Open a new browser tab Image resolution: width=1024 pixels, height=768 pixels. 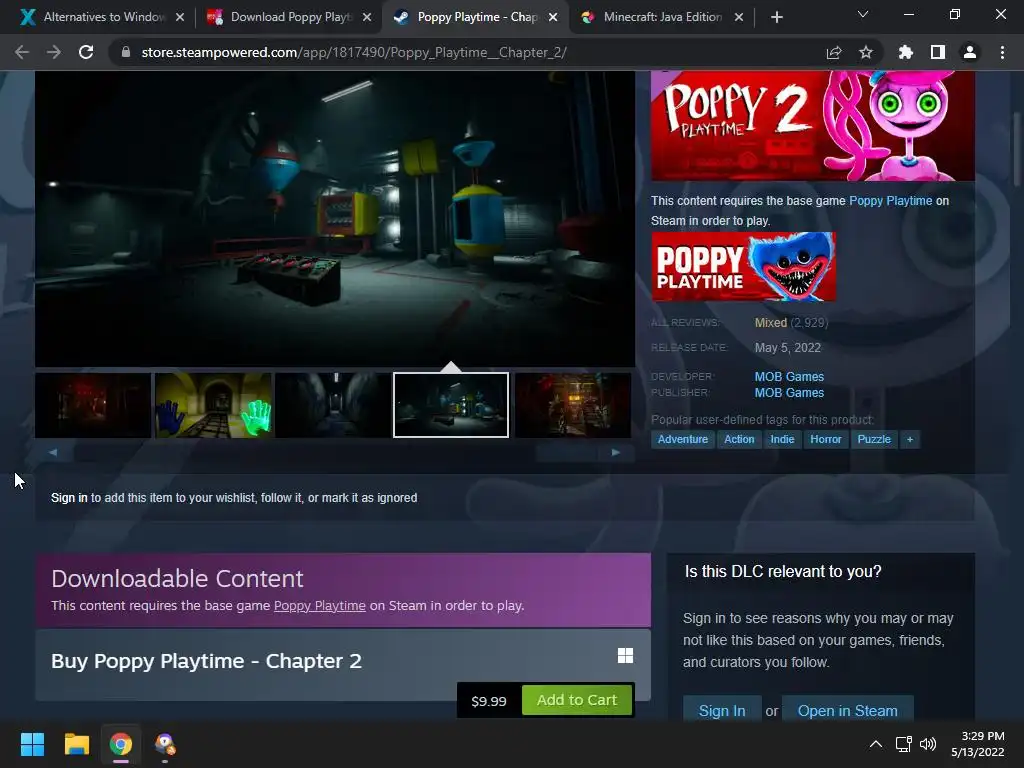(x=776, y=17)
